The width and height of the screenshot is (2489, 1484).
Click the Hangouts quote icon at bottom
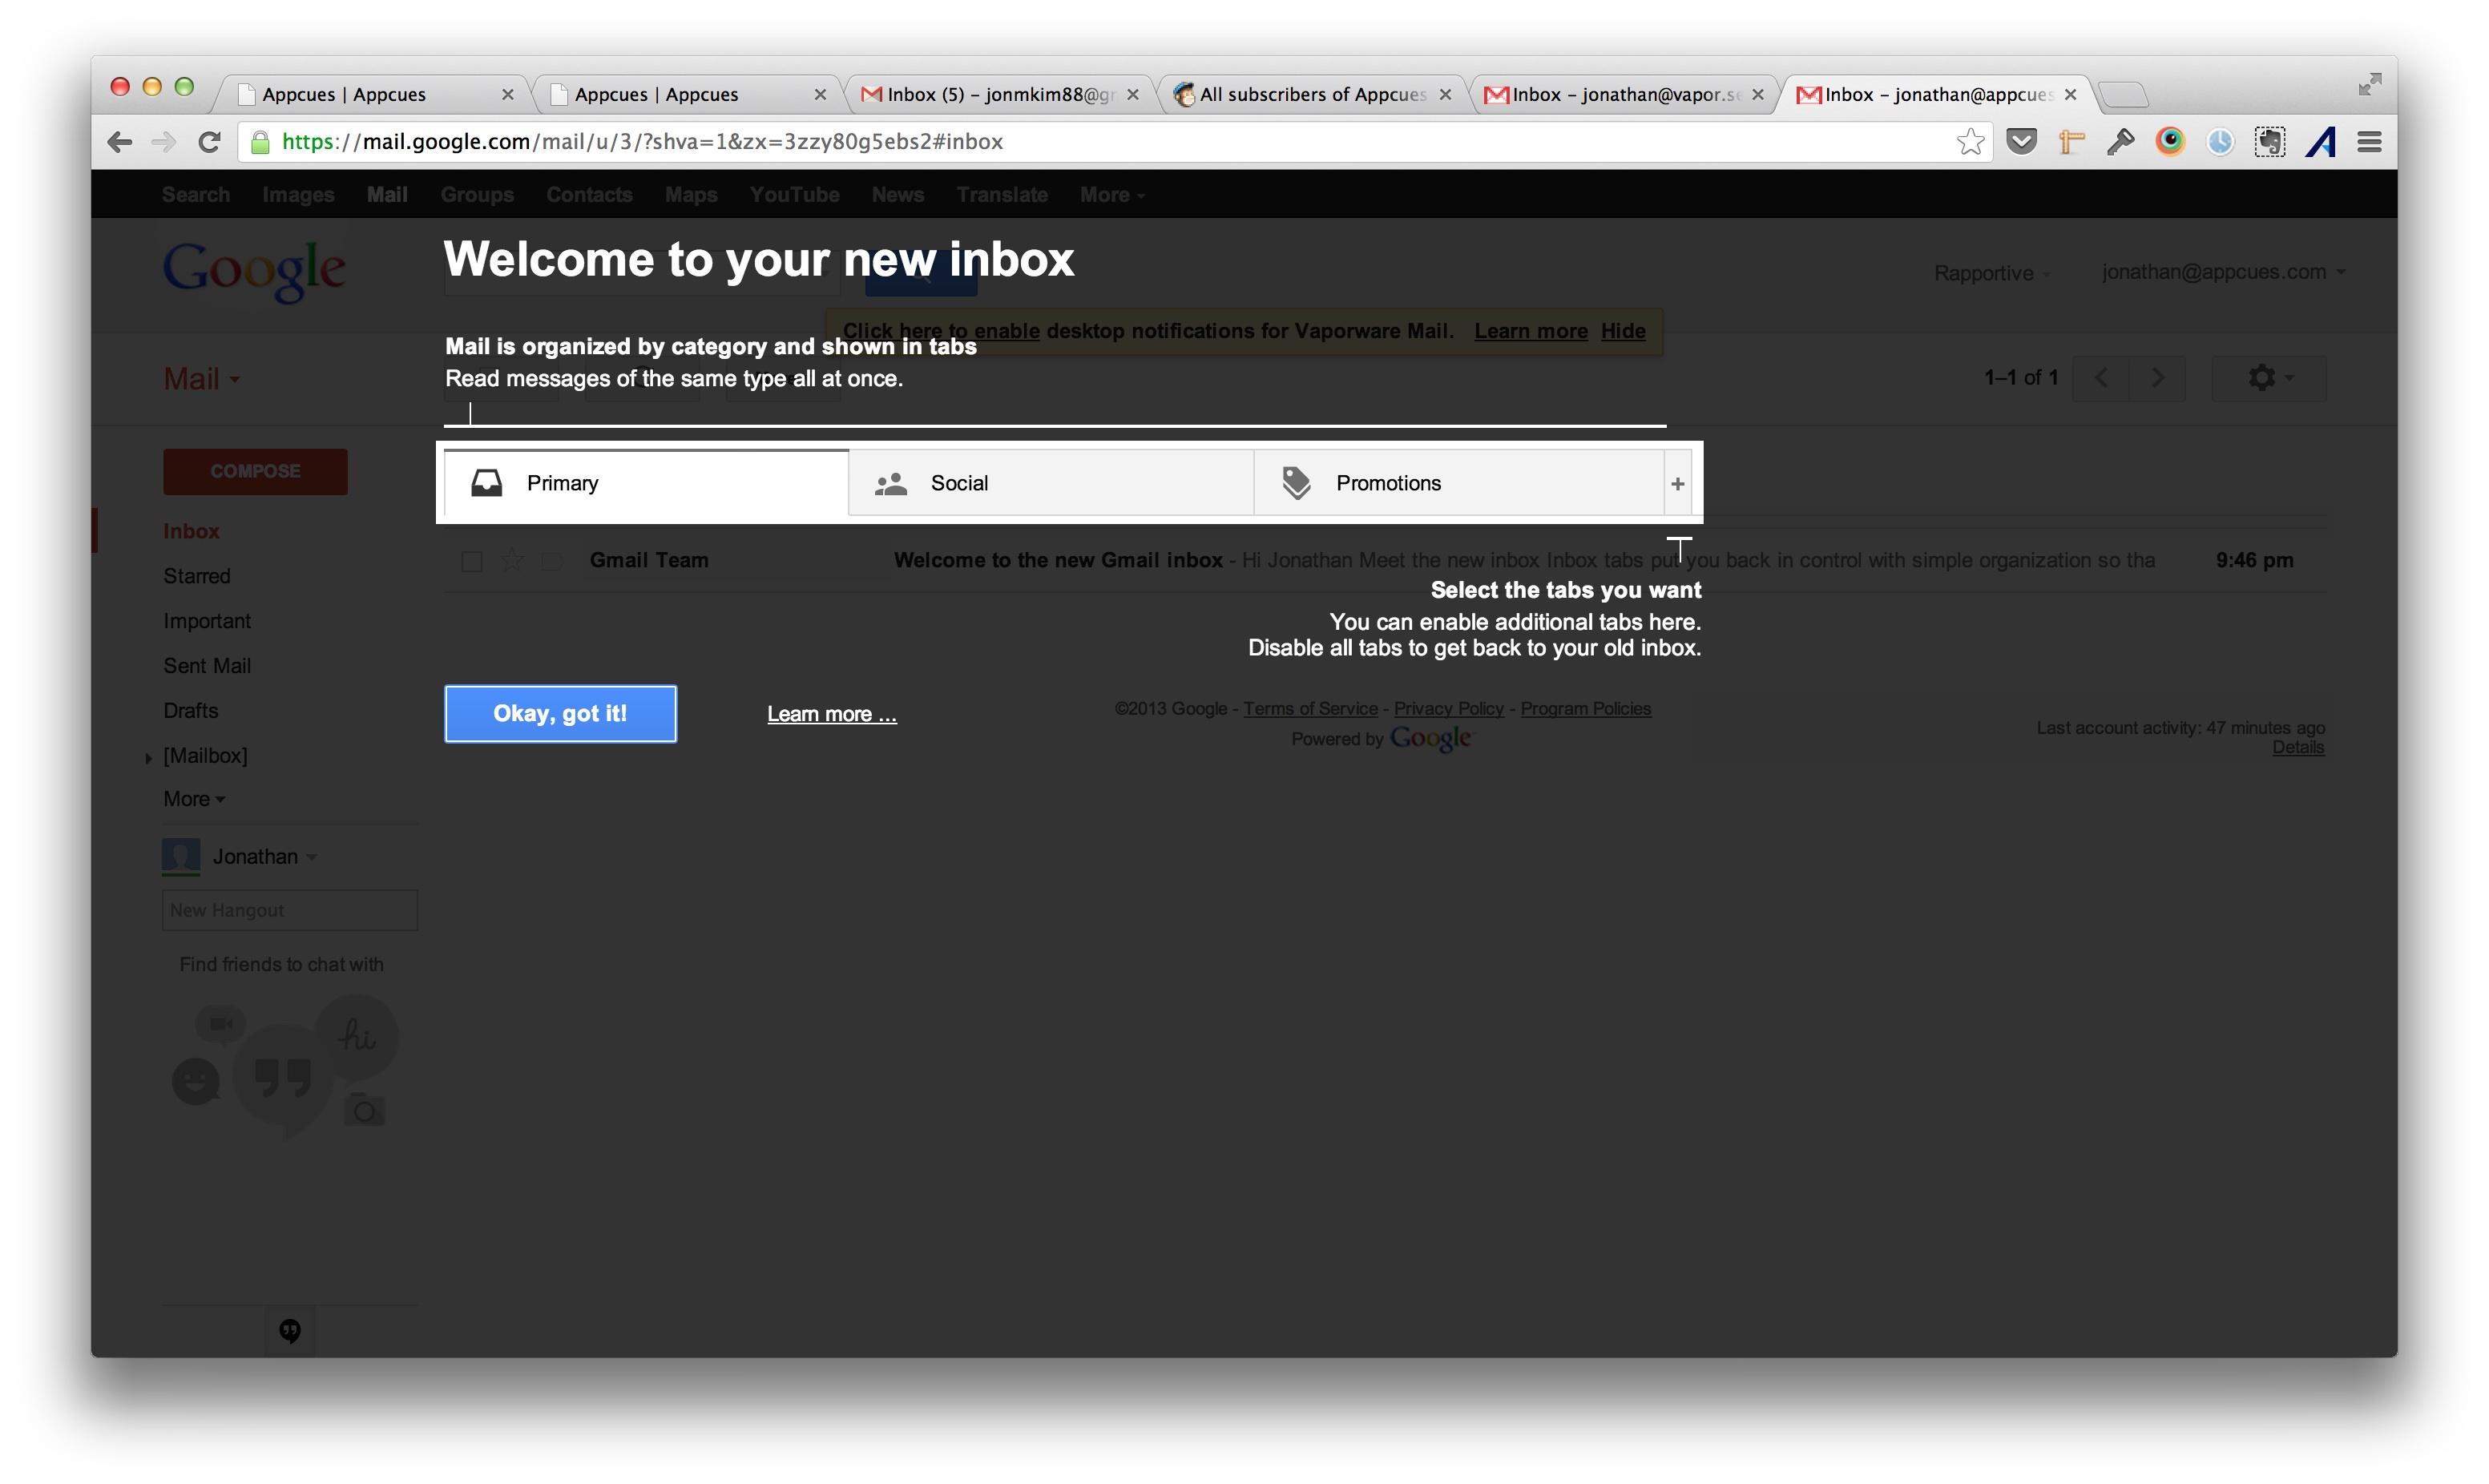click(x=290, y=1330)
